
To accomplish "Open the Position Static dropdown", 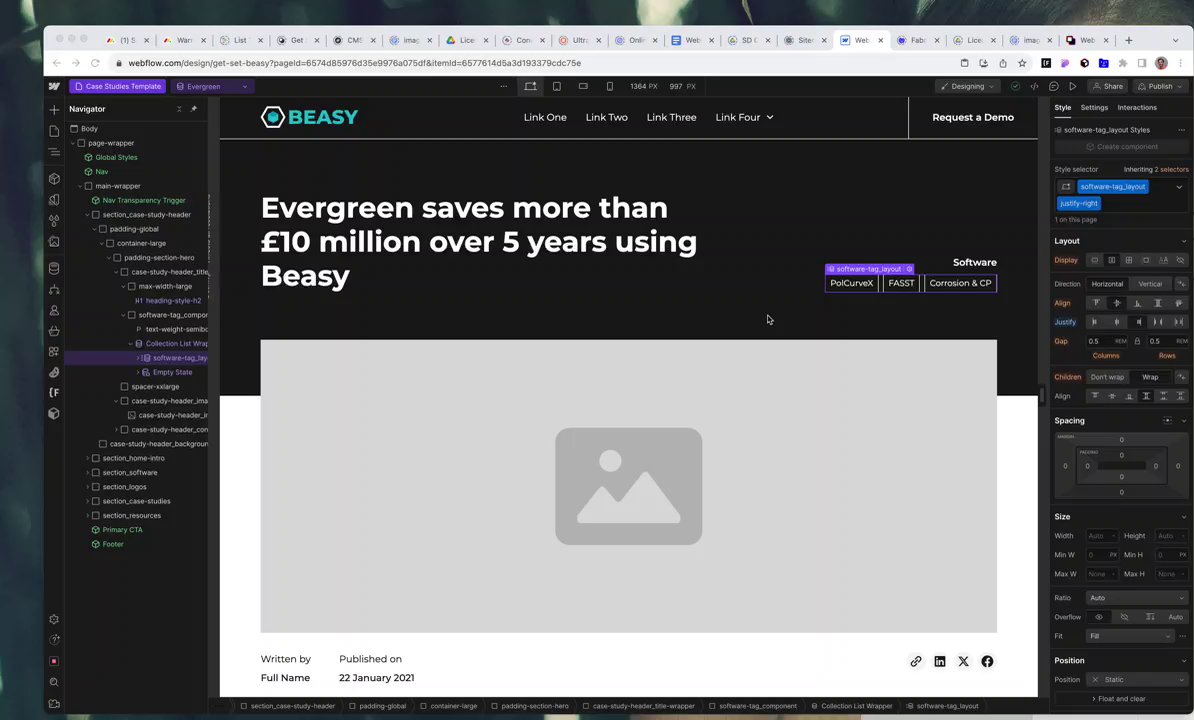I will point(1137,680).
